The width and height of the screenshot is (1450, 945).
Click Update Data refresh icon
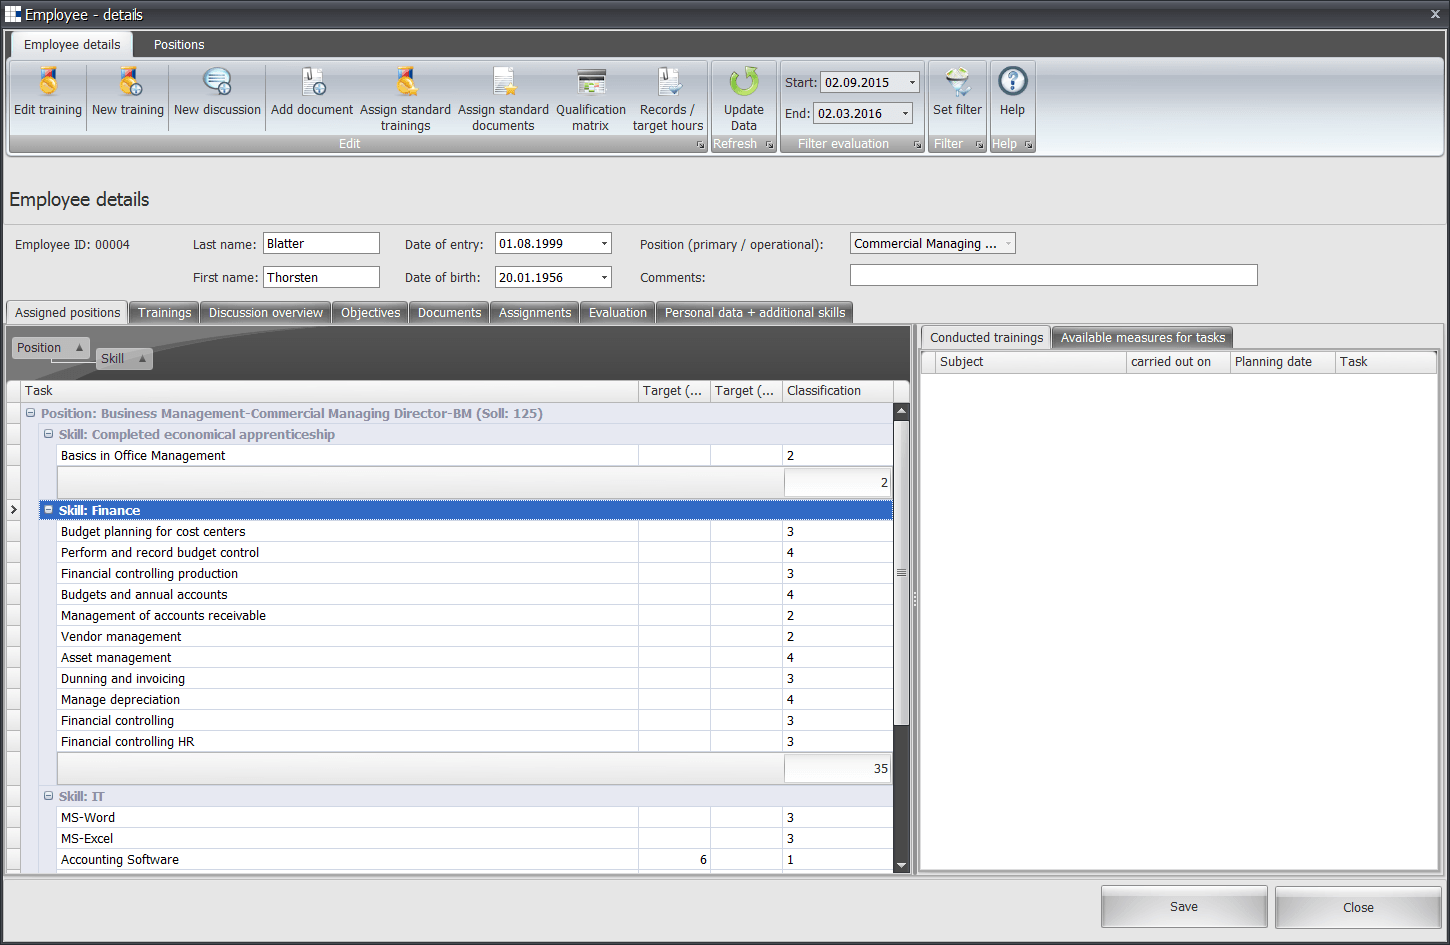[x=744, y=82]
